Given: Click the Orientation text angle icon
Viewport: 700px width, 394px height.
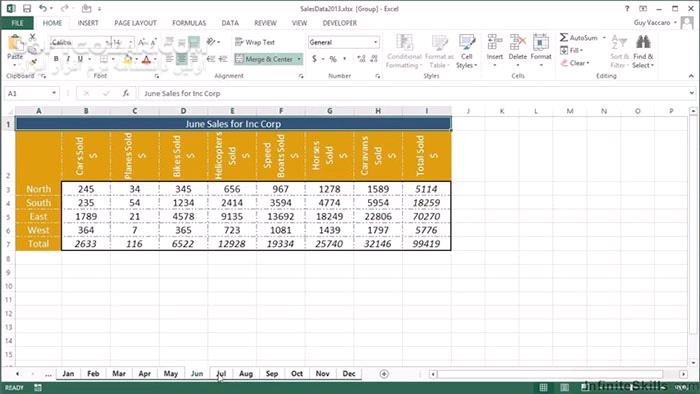Looking at the screenshot, I should click(x=211, y=42).
